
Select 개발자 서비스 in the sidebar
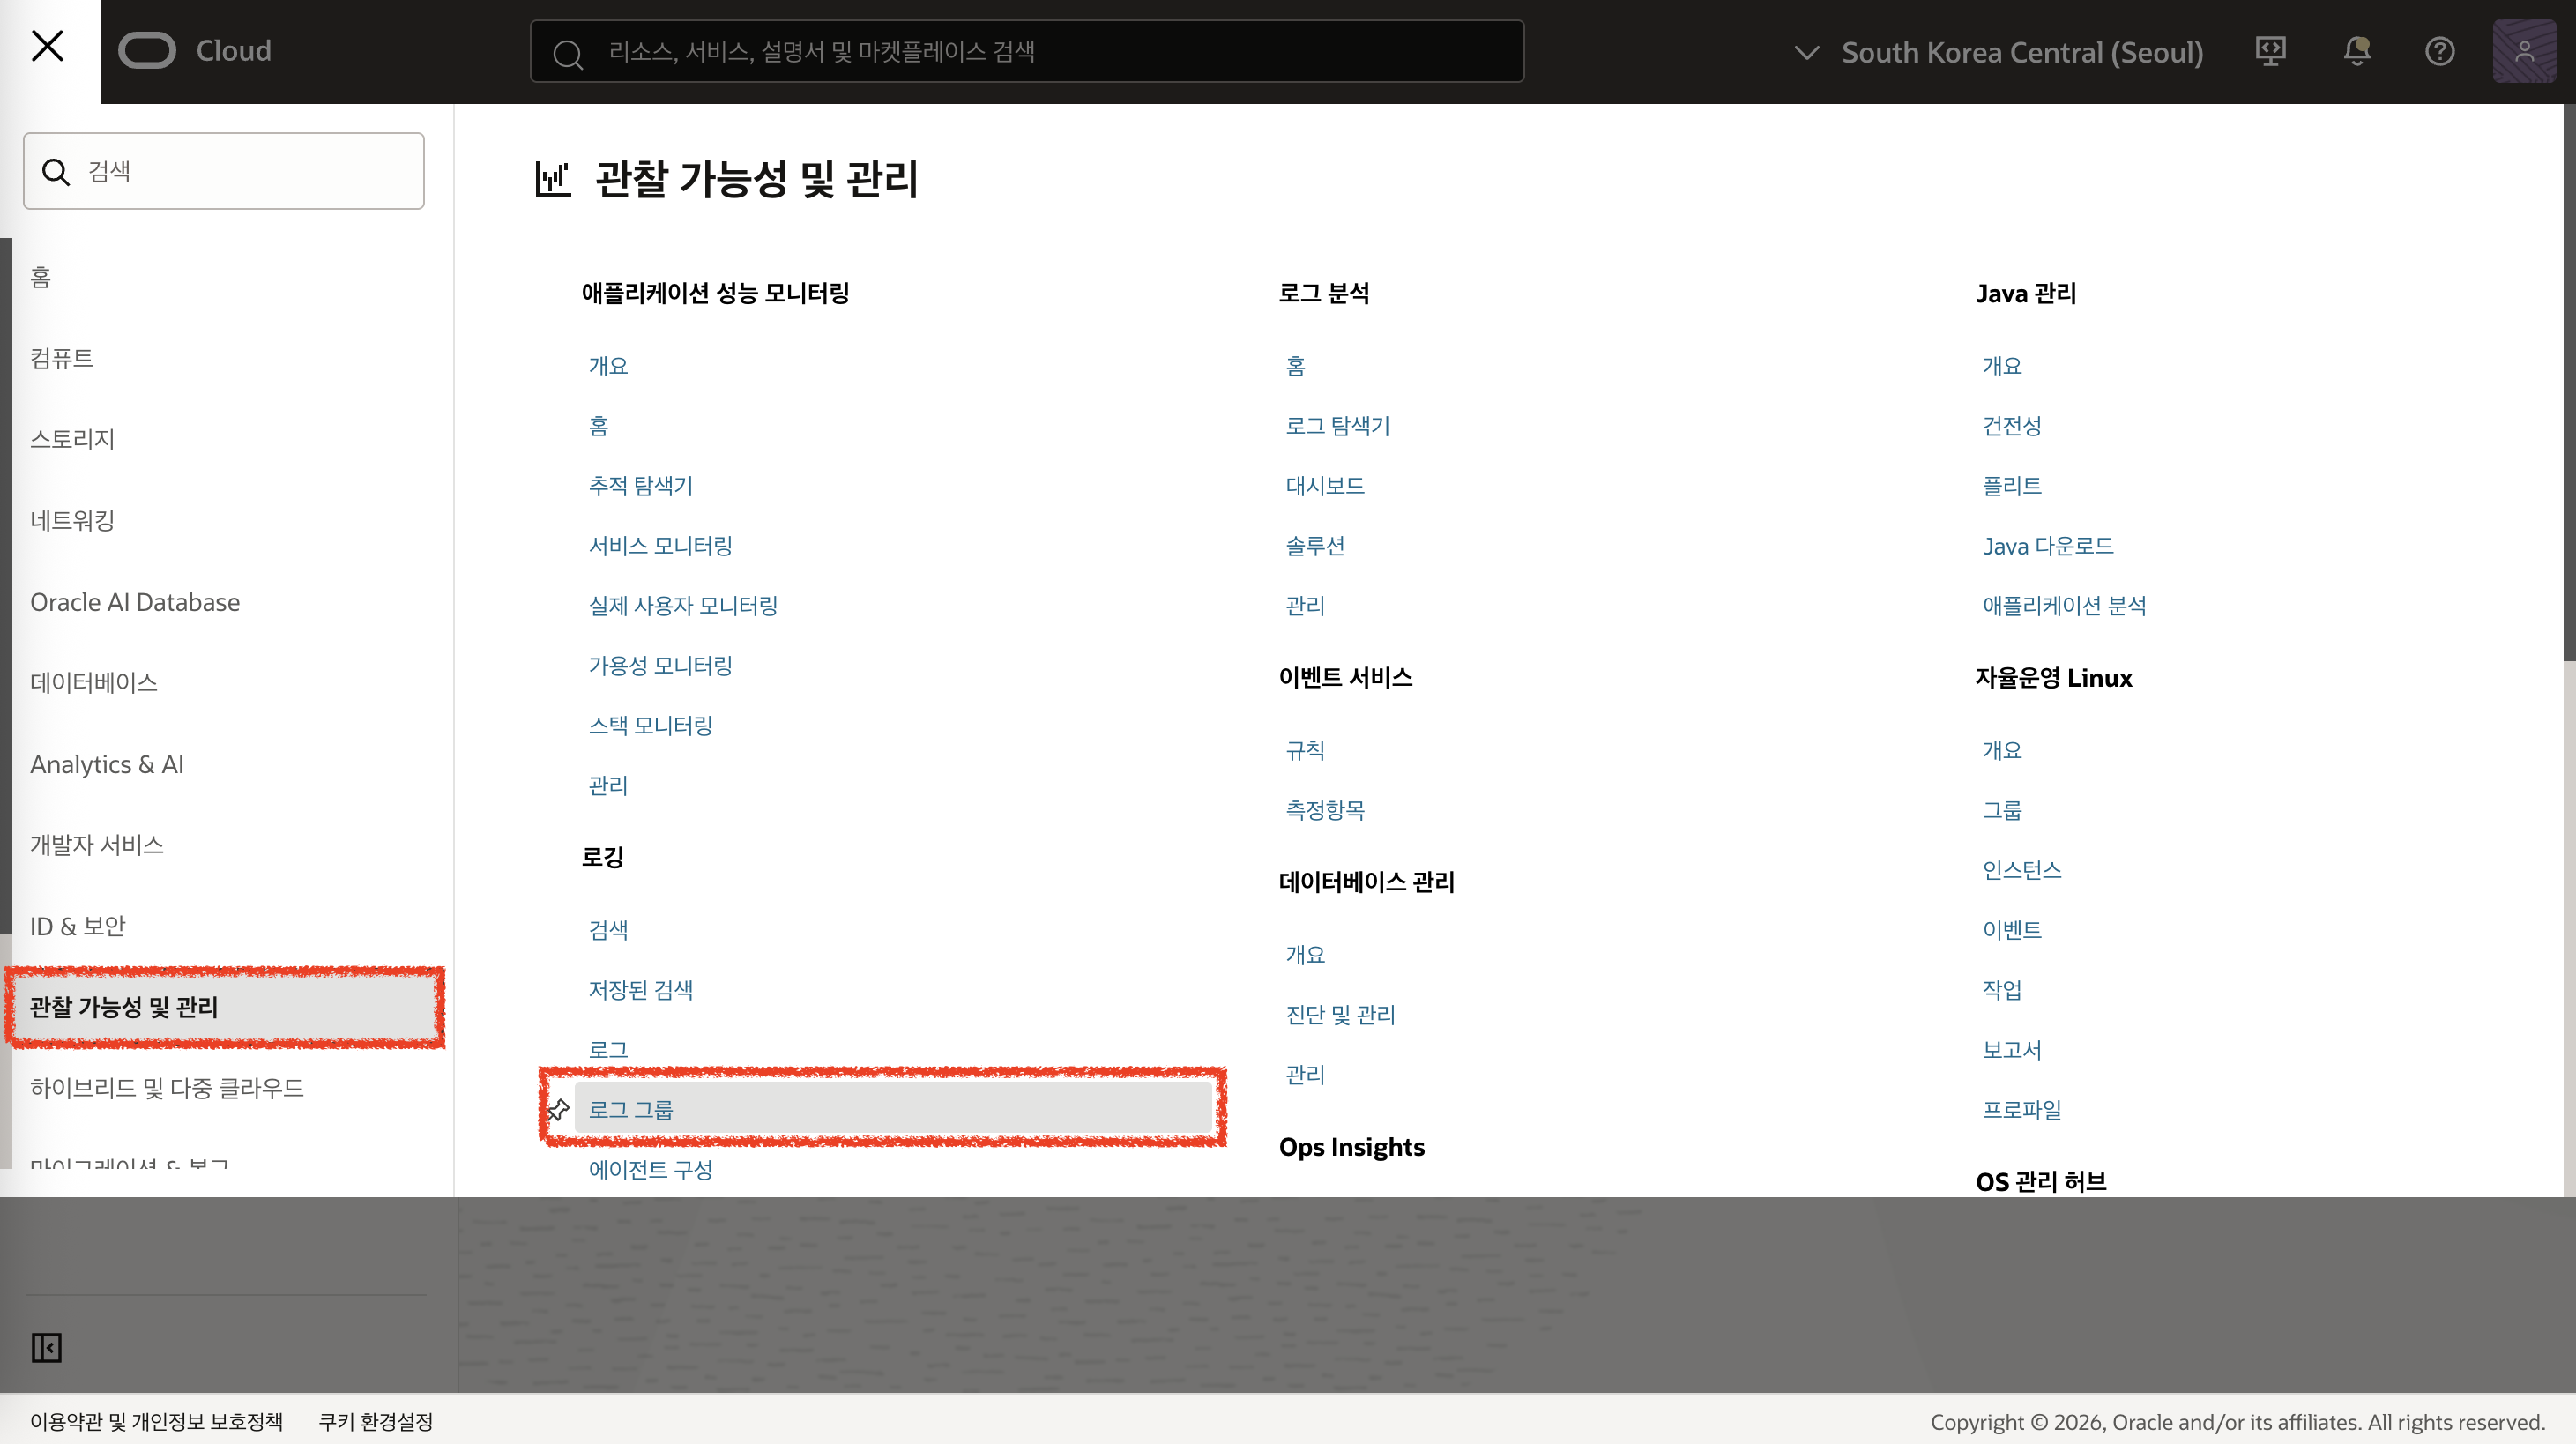click(97, 845)
